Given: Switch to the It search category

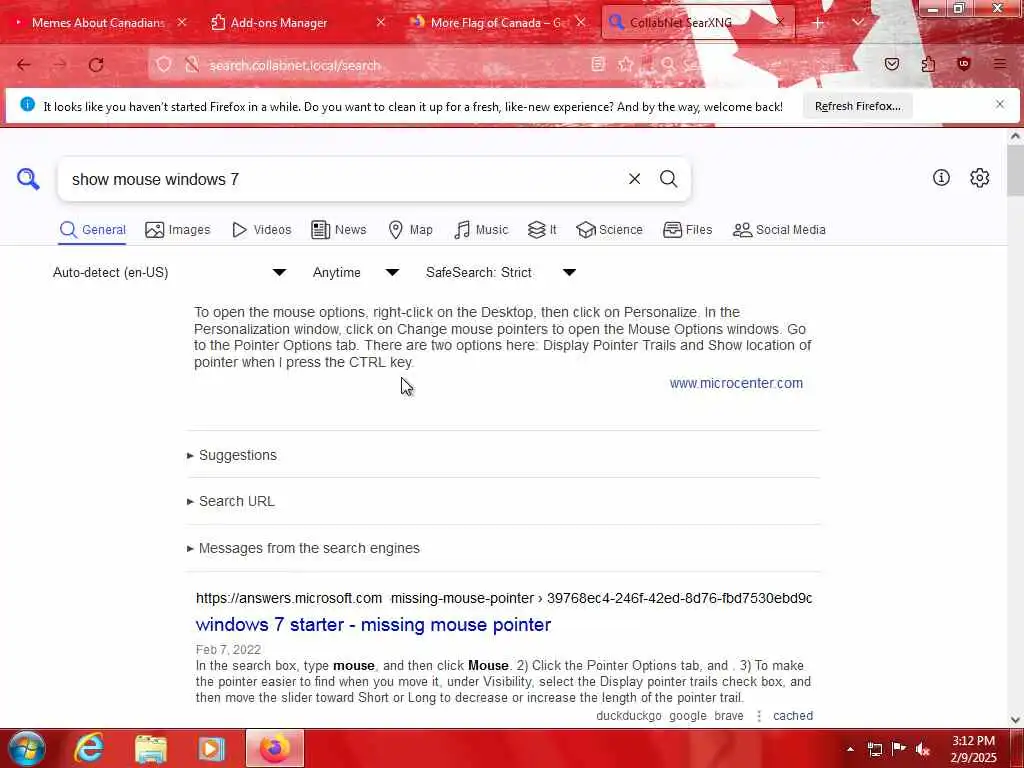Looking at the screenshot, I should coord(542,230).
